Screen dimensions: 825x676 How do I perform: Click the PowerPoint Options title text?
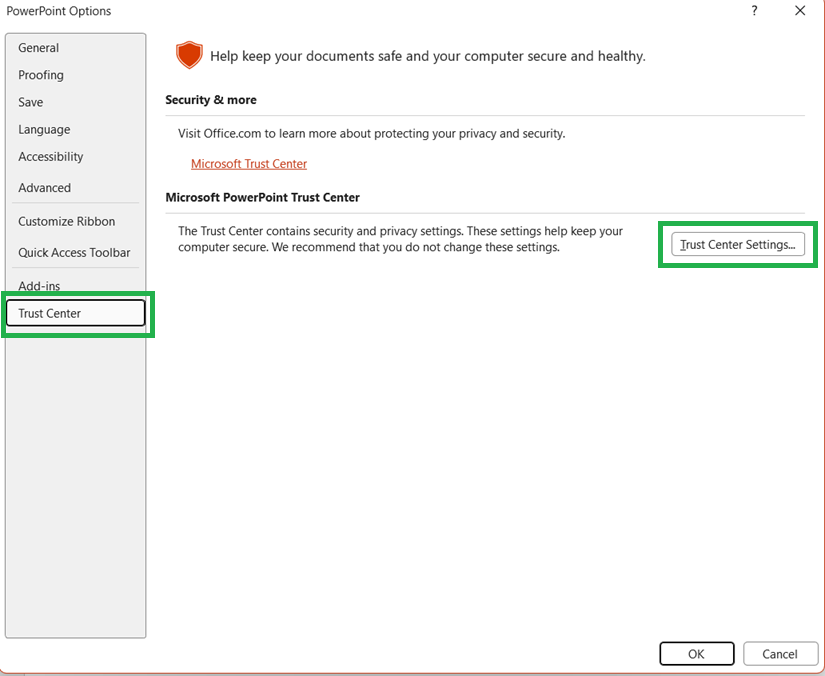click(59, 11)
